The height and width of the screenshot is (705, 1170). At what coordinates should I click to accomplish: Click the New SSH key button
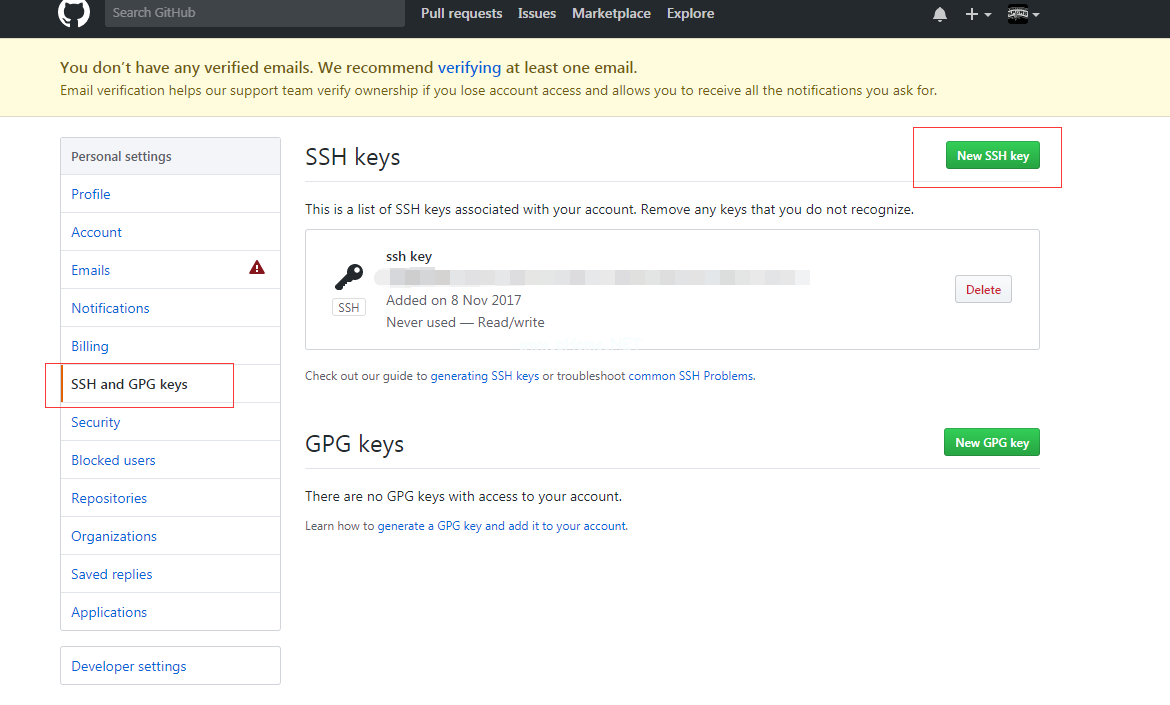(992, 155)
